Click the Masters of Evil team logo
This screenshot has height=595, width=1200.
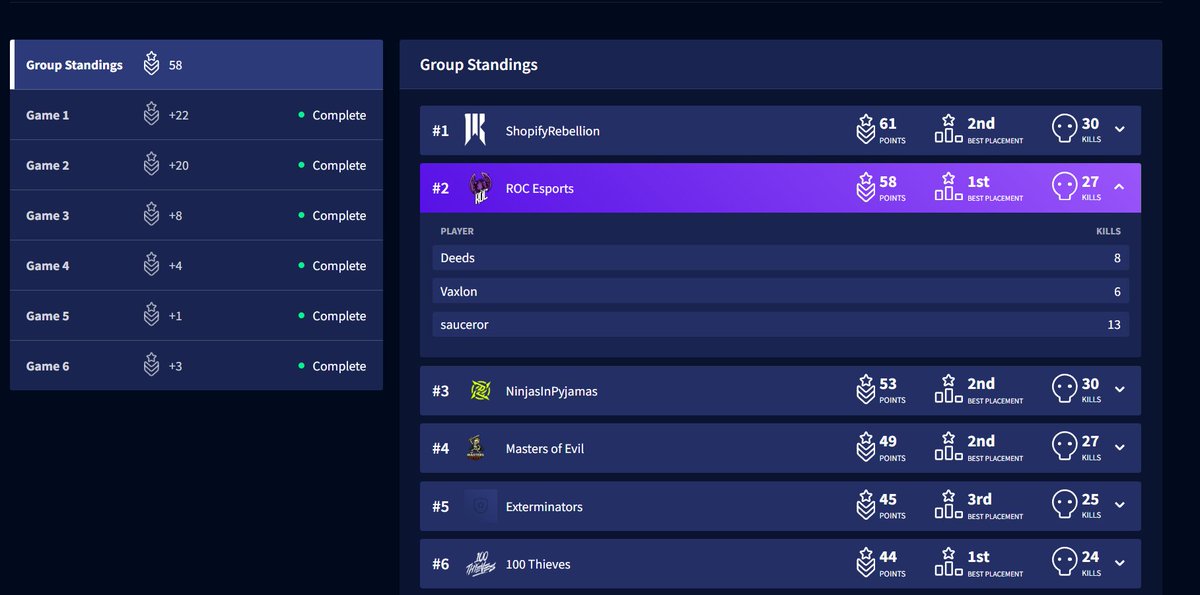click(x=476, y=449)
